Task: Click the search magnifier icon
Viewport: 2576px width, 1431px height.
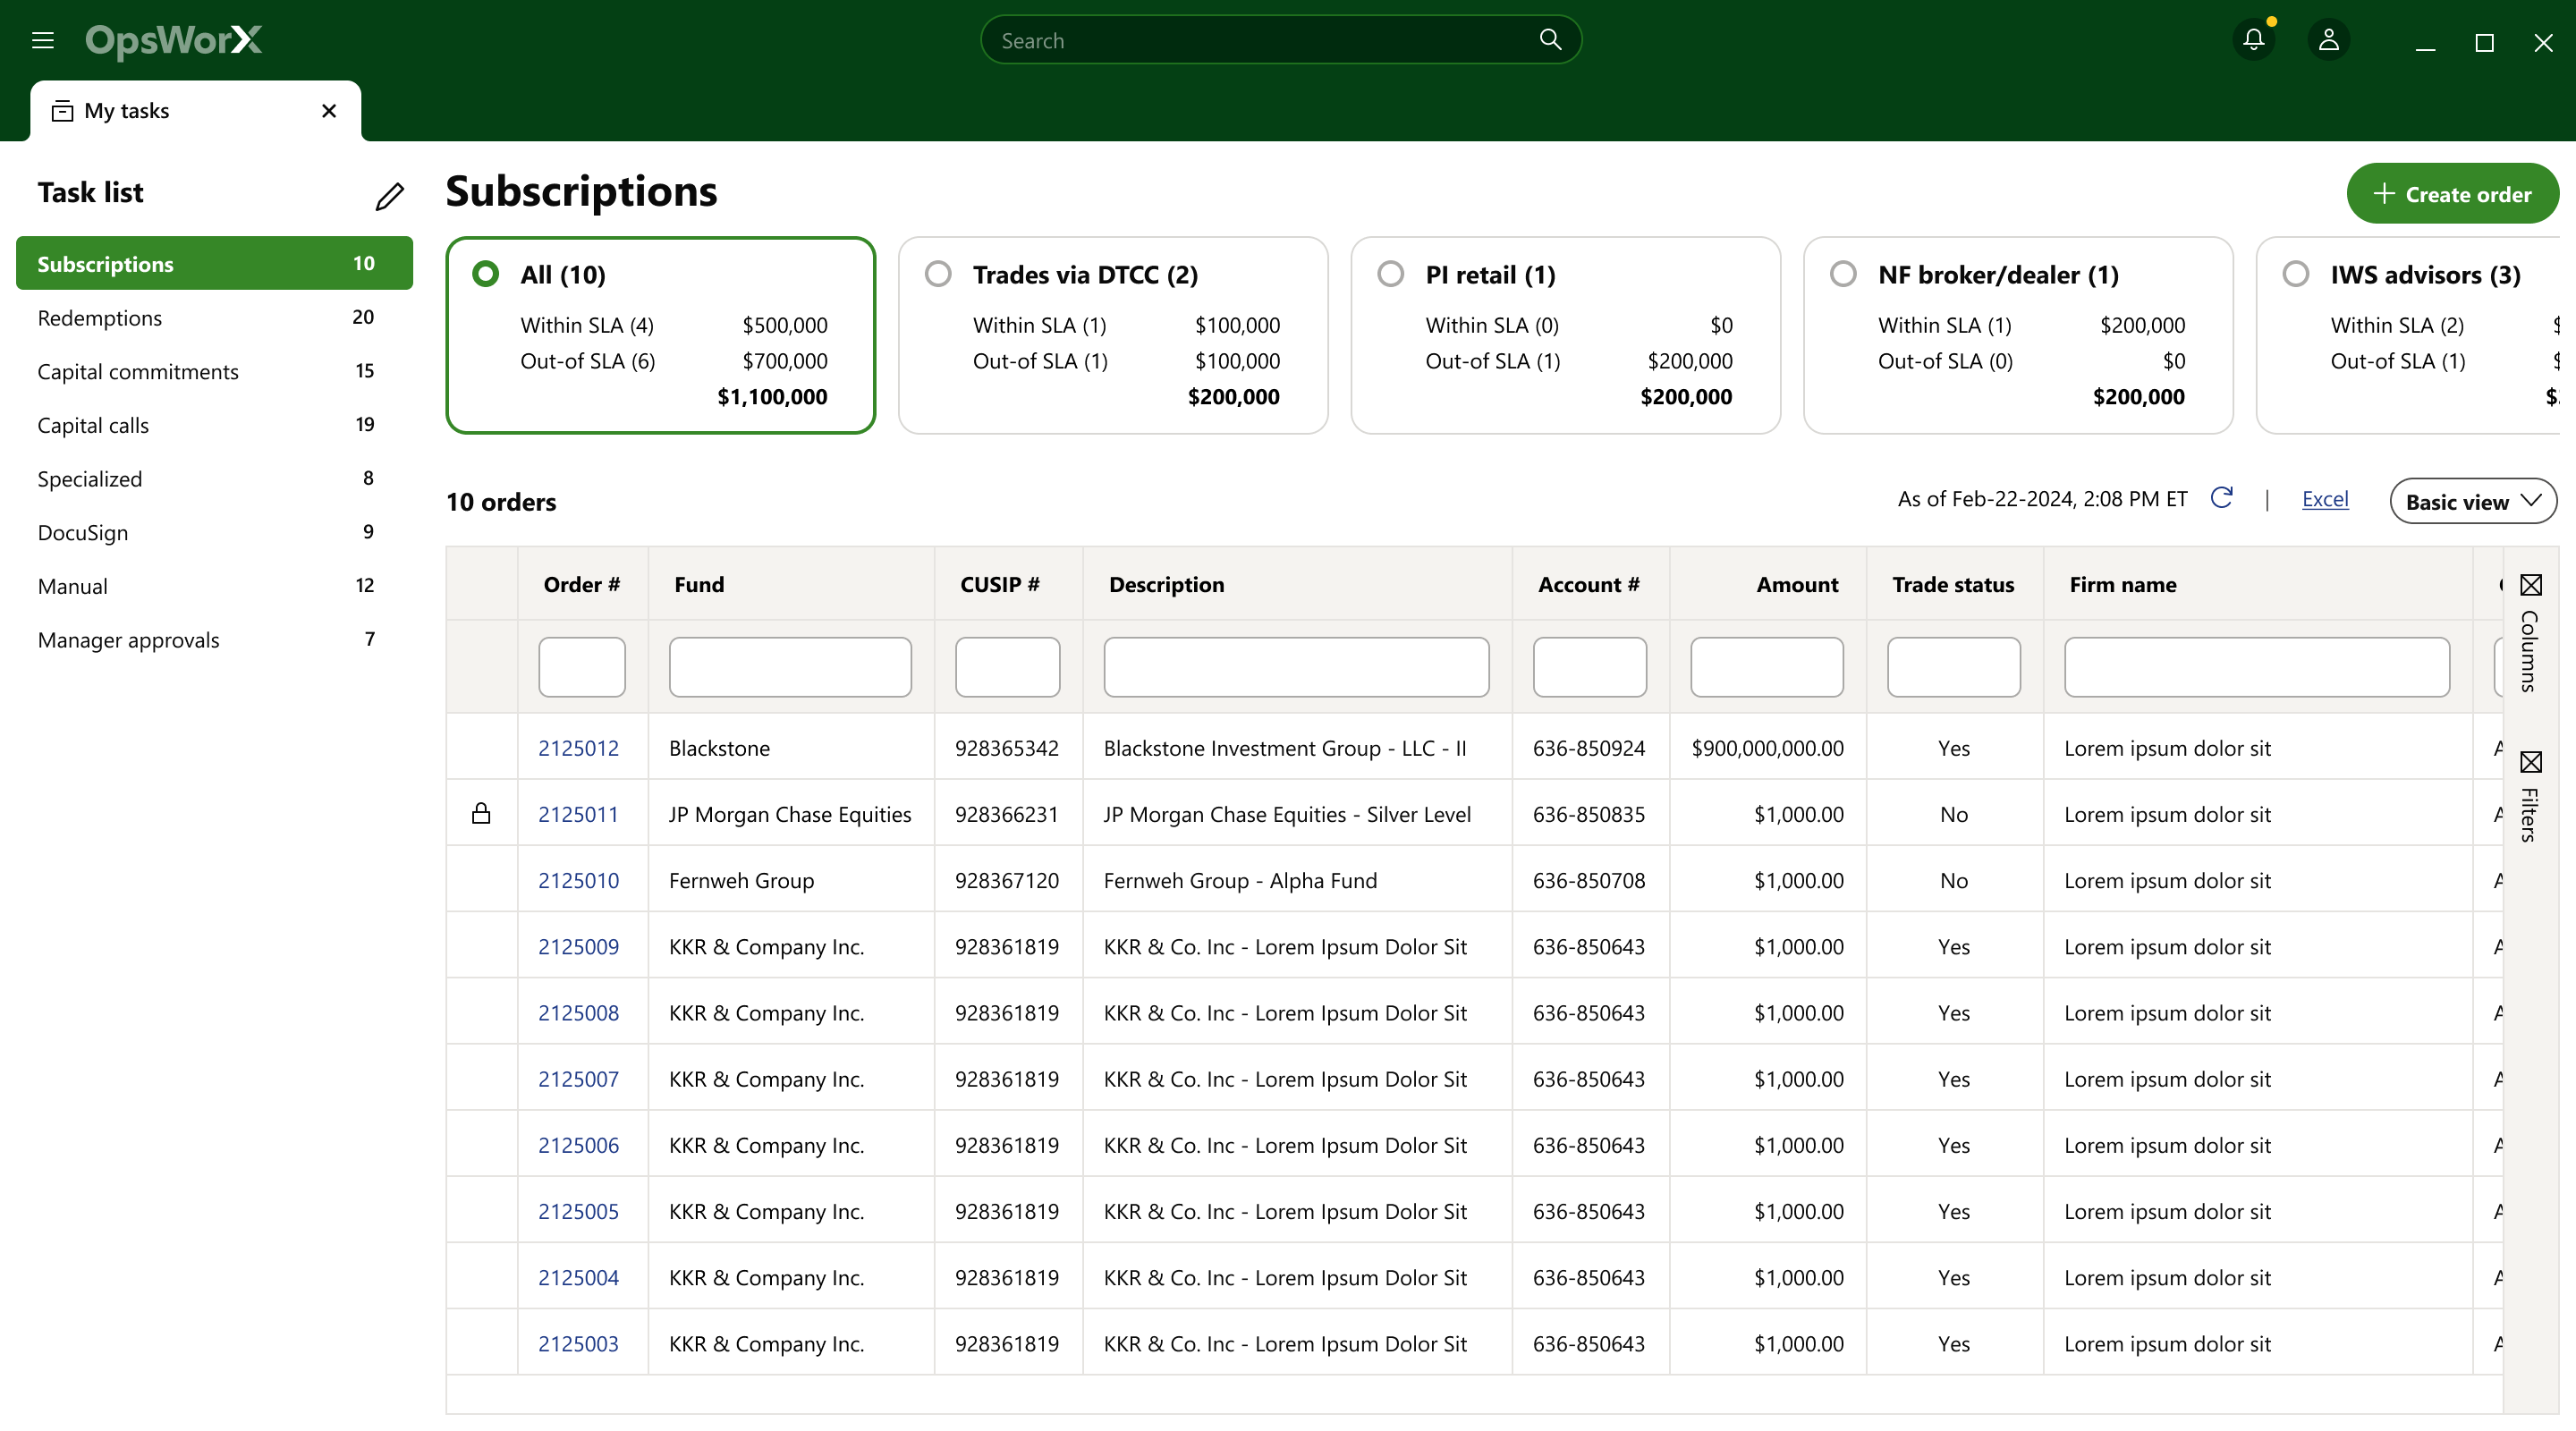Action: (1550, 40)
